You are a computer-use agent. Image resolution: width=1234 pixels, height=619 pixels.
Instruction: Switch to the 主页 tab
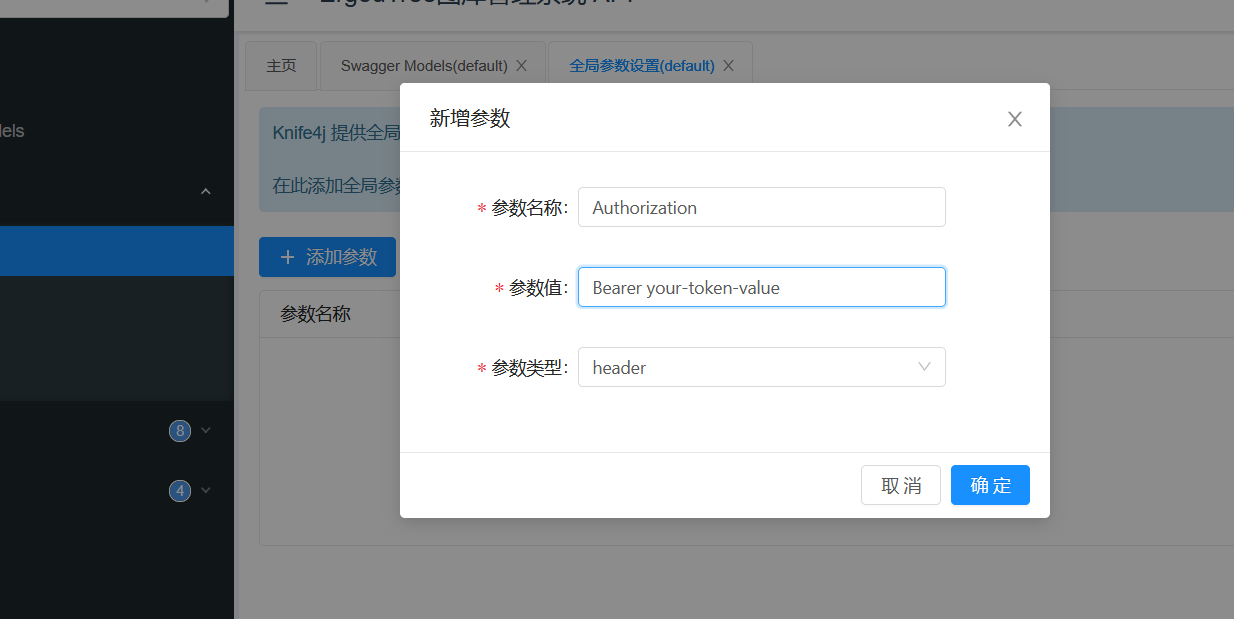(x=281, y=66)
